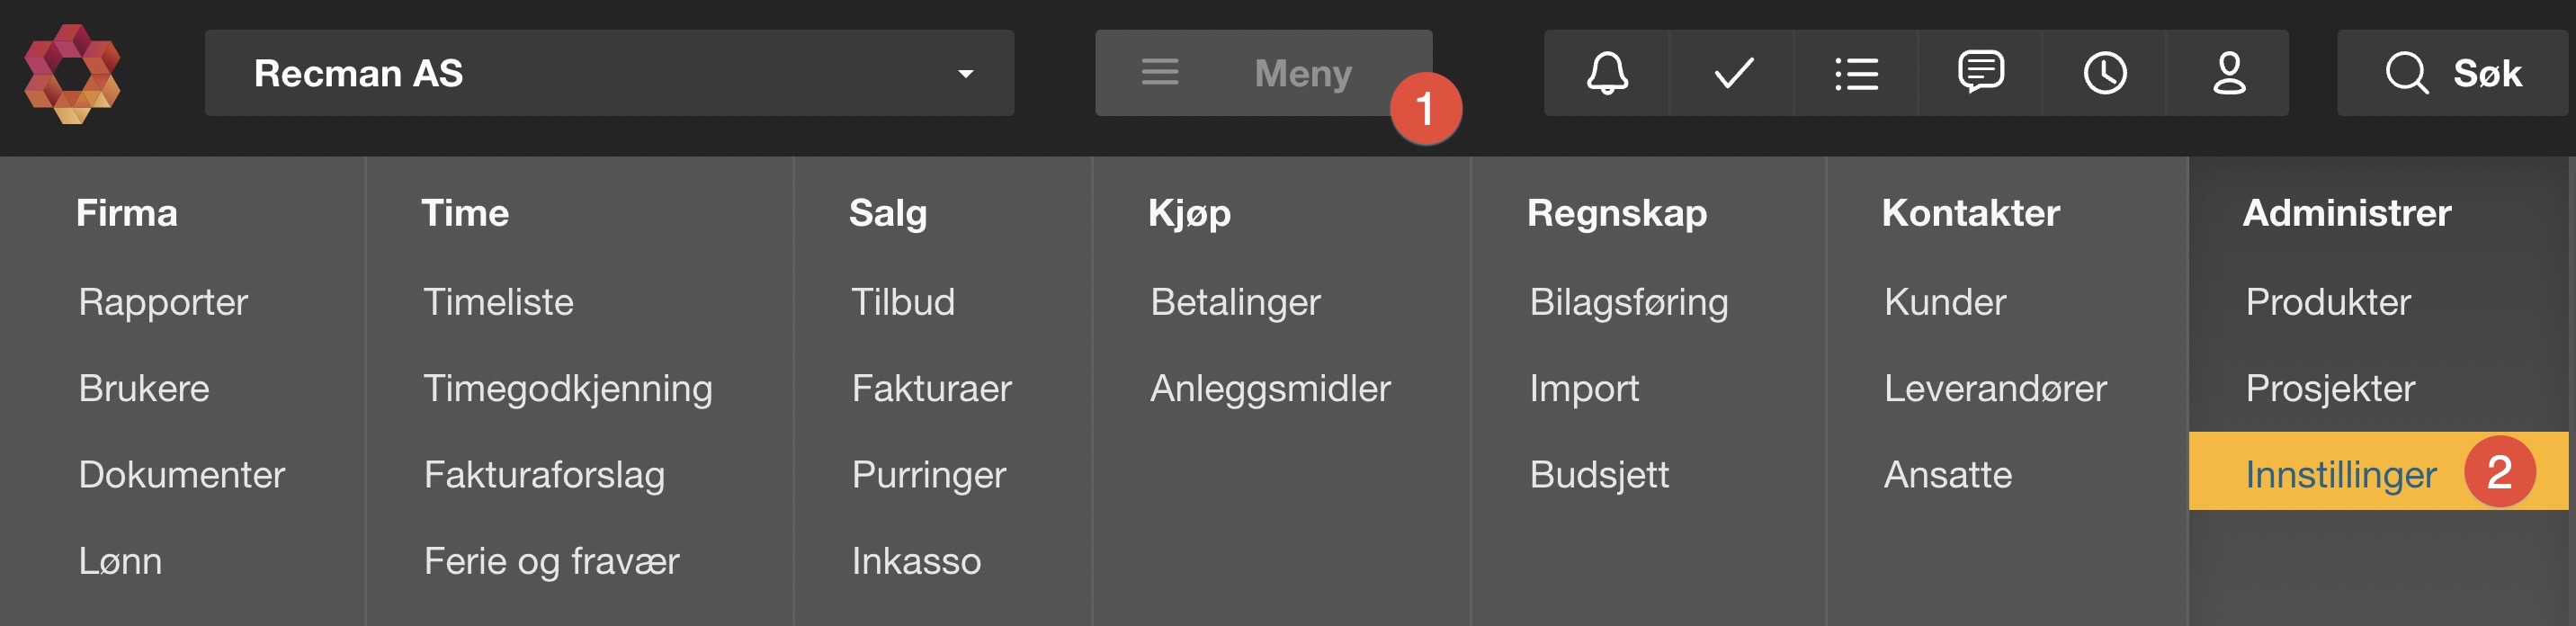Toggle the Meny hamburger menu
The height and width of the screenshot is (626, 2576).
1262,73
